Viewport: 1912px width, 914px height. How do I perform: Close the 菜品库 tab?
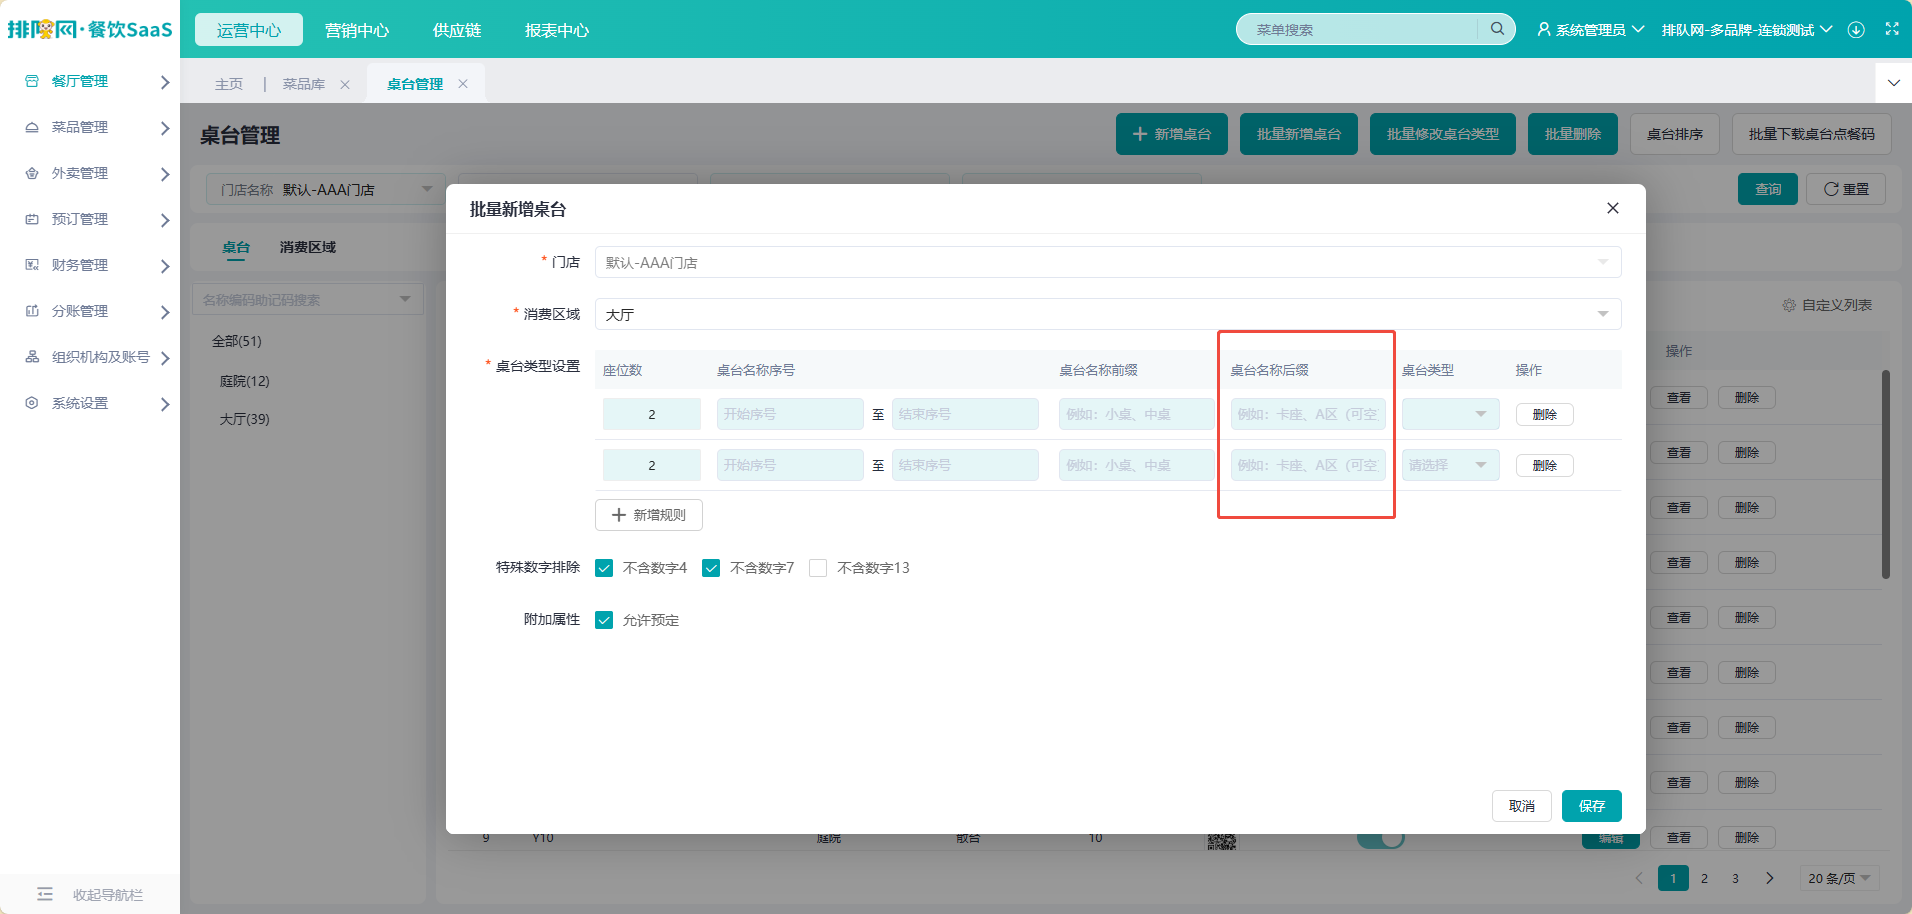pyautogui.click(x=345, y=85)
